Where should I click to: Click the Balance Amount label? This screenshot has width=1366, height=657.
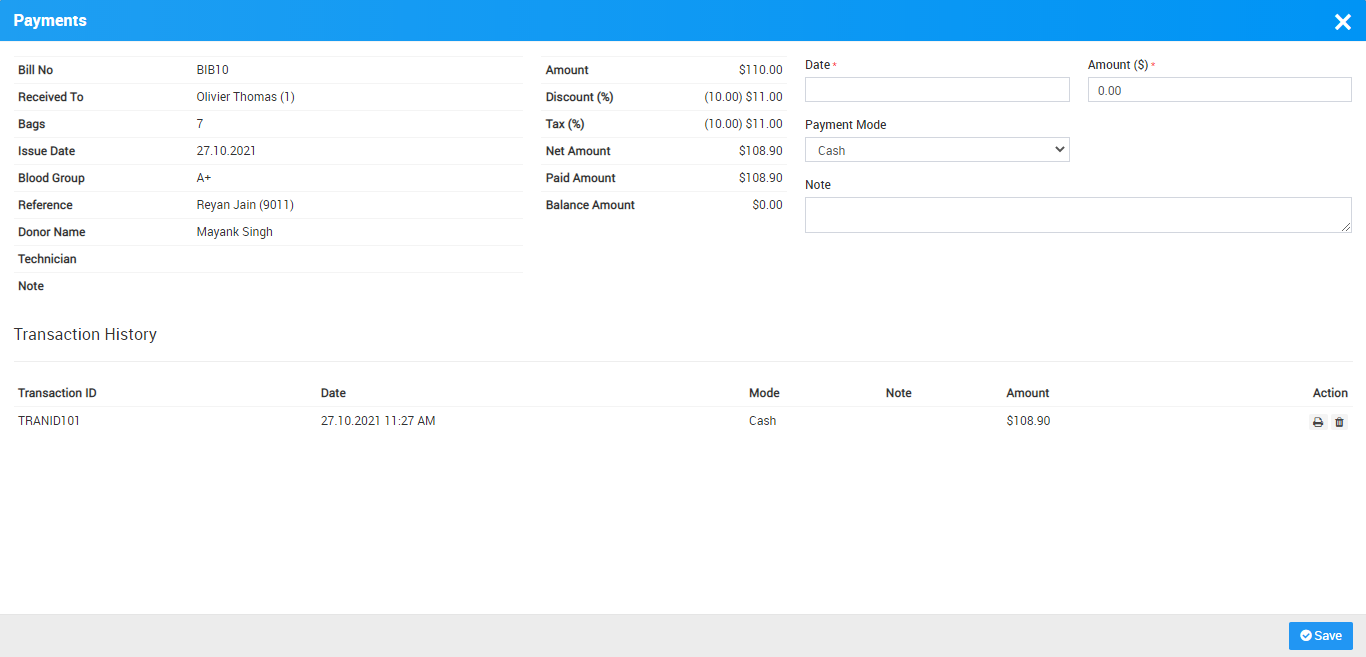[590, 205]
